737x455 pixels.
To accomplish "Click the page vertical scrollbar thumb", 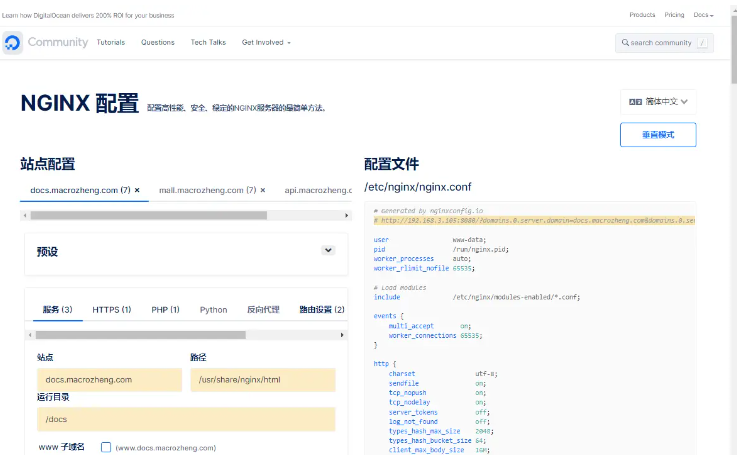I will [x=734, y=49].
